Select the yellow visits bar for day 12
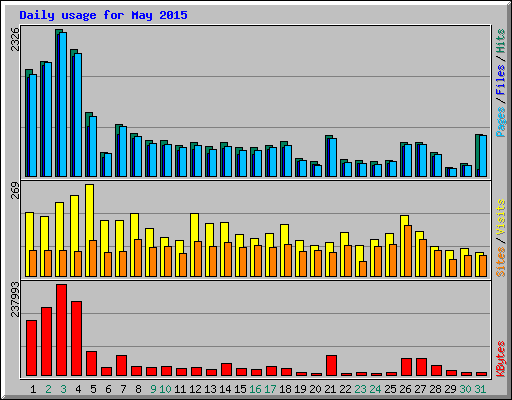The image size is (512, 400). point(194,245)
